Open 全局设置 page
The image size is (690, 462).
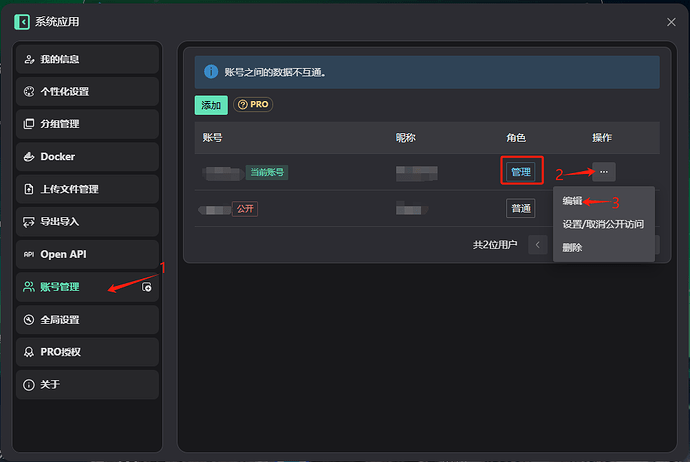click(87, 319)
